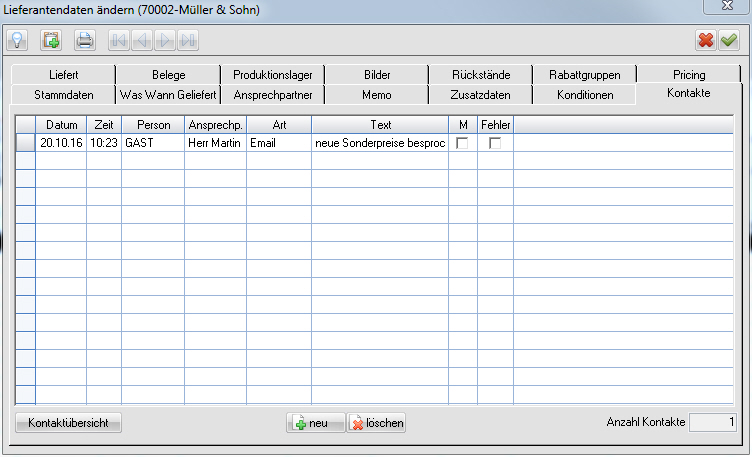Click the light bulb help icon
Viewport: 752px width, 457px height.
click(17, 40)
